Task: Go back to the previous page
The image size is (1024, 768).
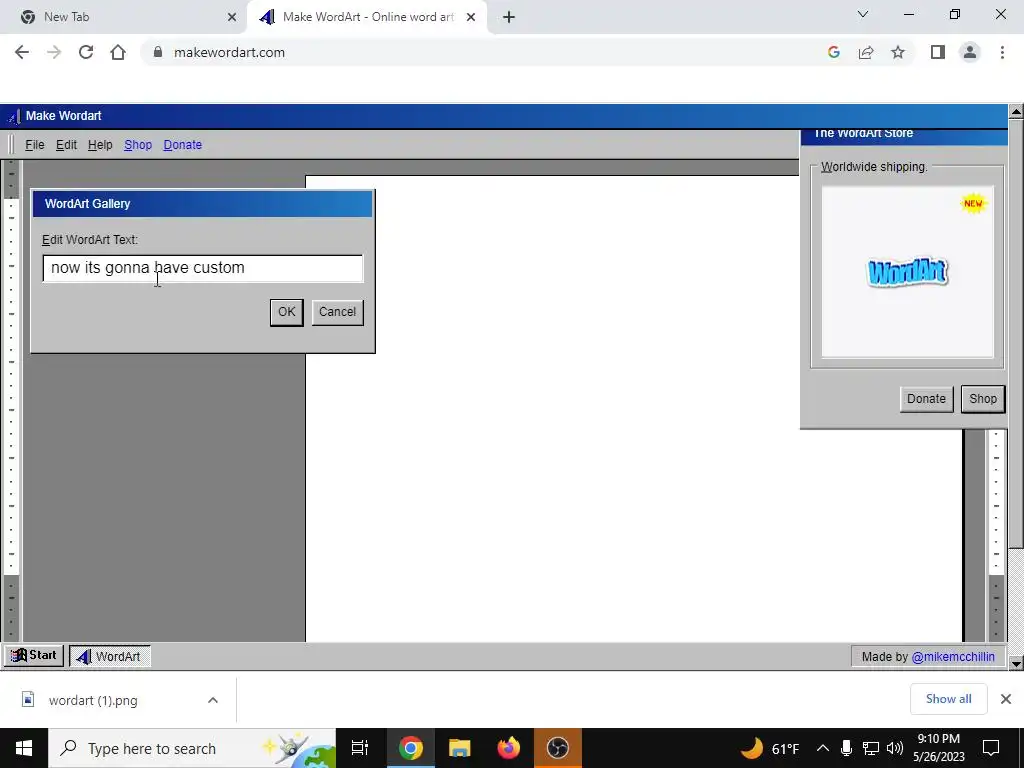Action: pyautogui.click(x=22, y=52)
